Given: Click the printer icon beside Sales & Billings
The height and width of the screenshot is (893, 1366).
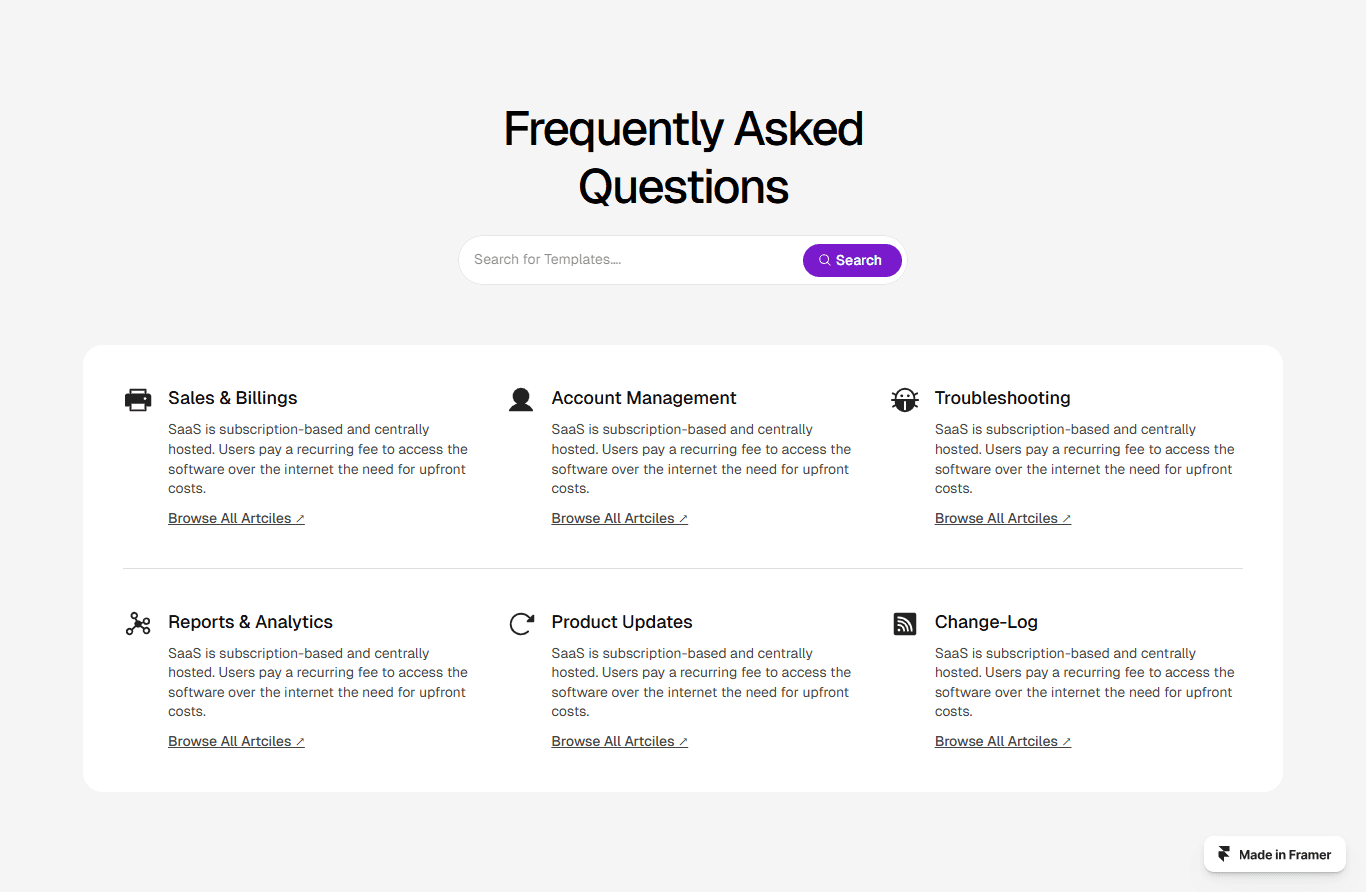Looking at the screenshot, I should click(138, 400).
